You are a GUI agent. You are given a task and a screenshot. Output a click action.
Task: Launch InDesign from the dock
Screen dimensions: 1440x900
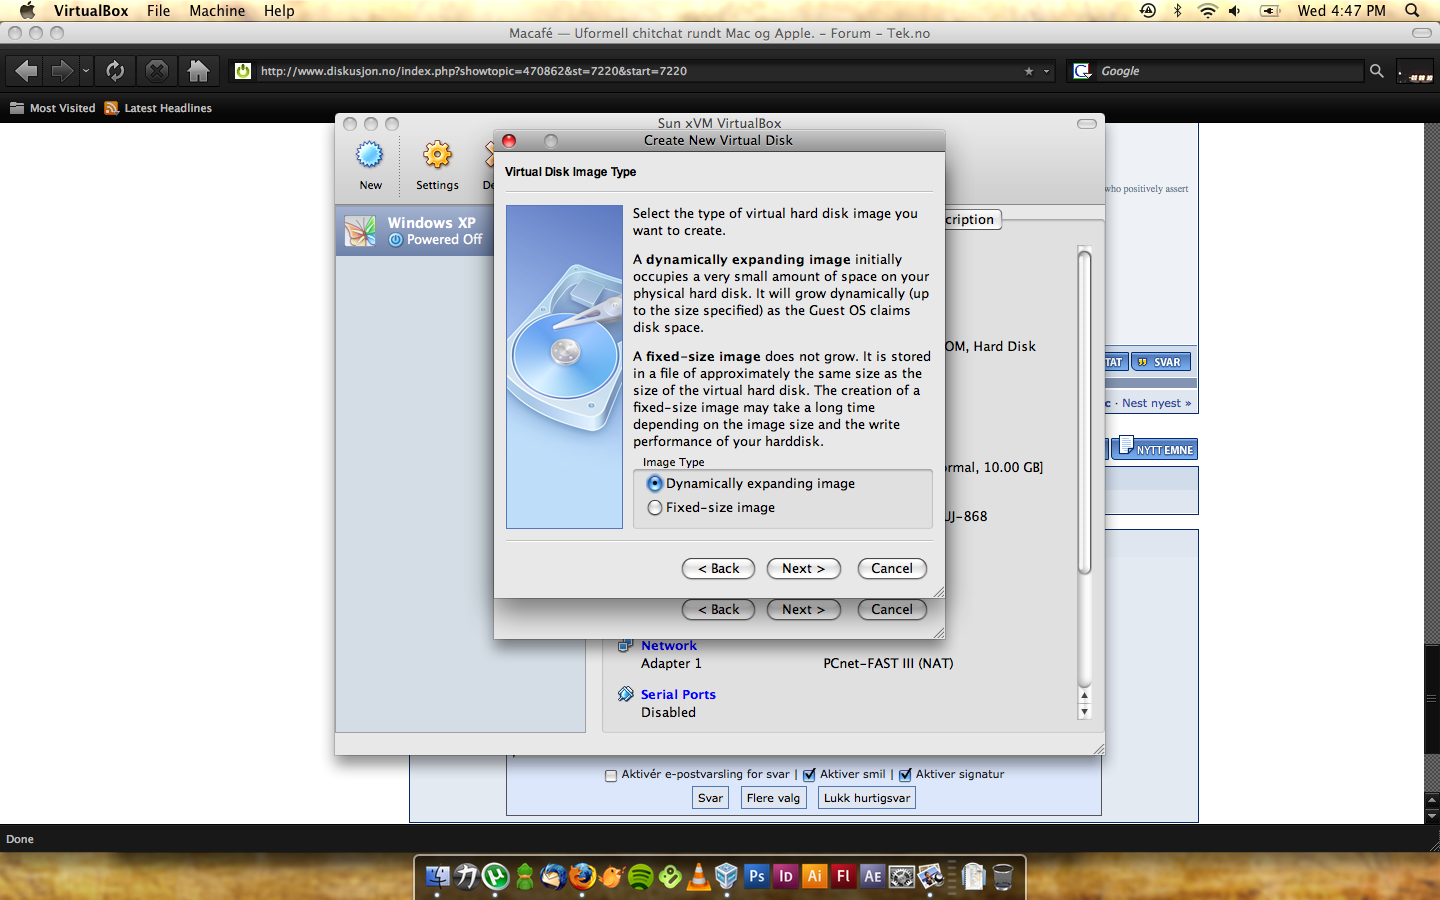[786, 877]
